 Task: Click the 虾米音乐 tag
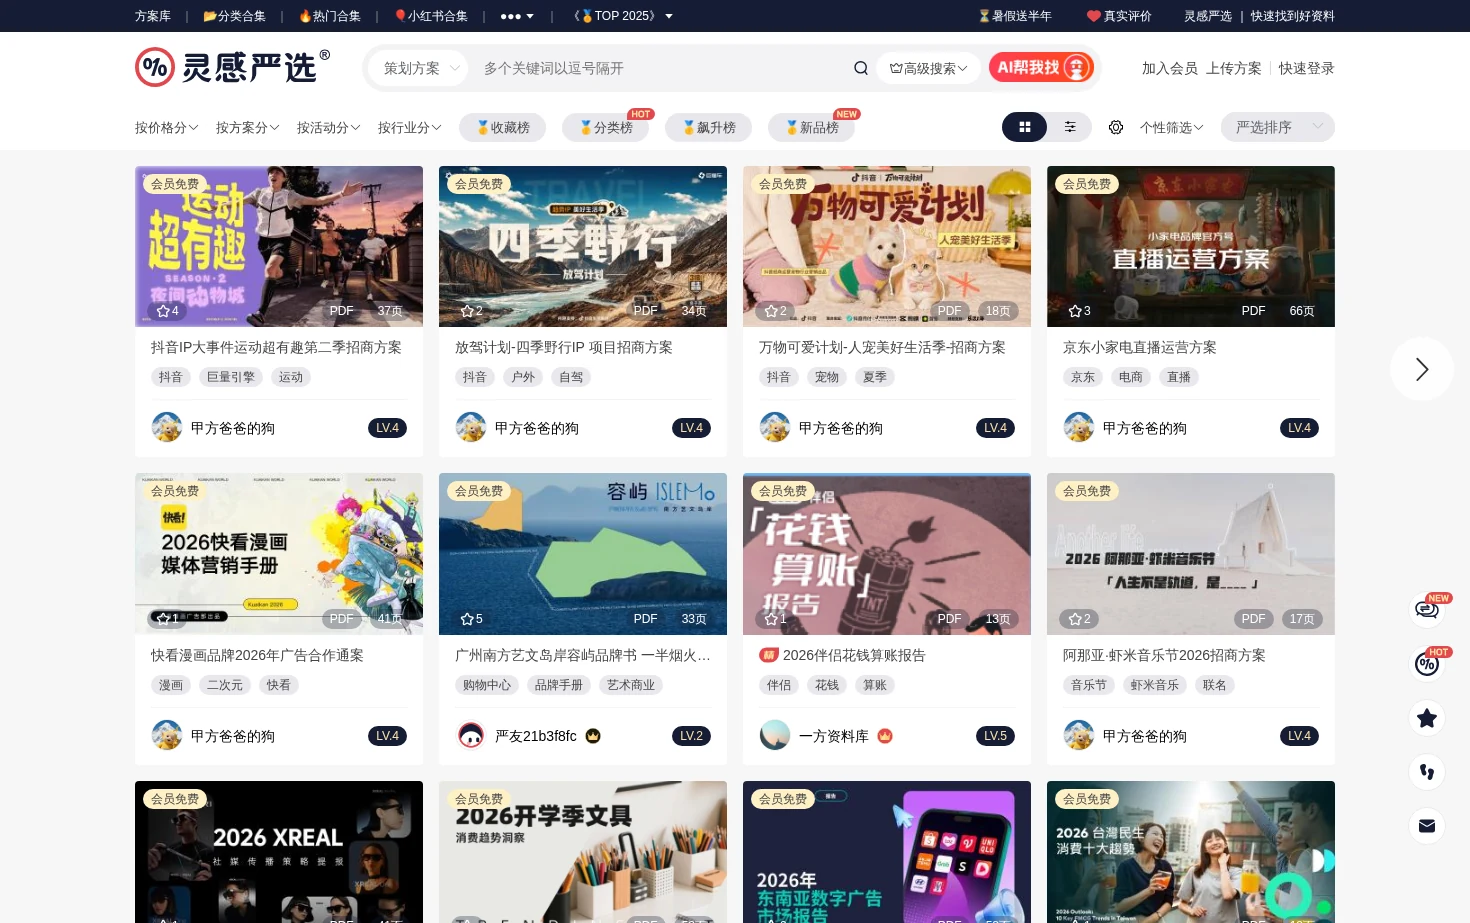point(1155,685)
